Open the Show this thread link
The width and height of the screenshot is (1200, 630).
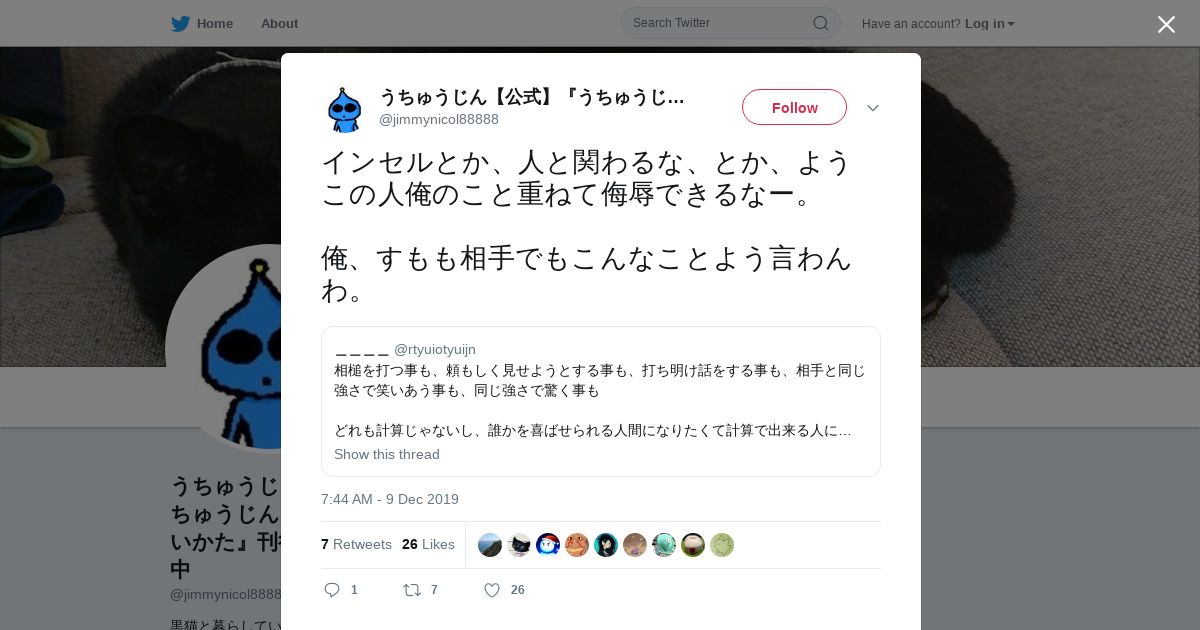pyautogui.click(x=387, y=454)
